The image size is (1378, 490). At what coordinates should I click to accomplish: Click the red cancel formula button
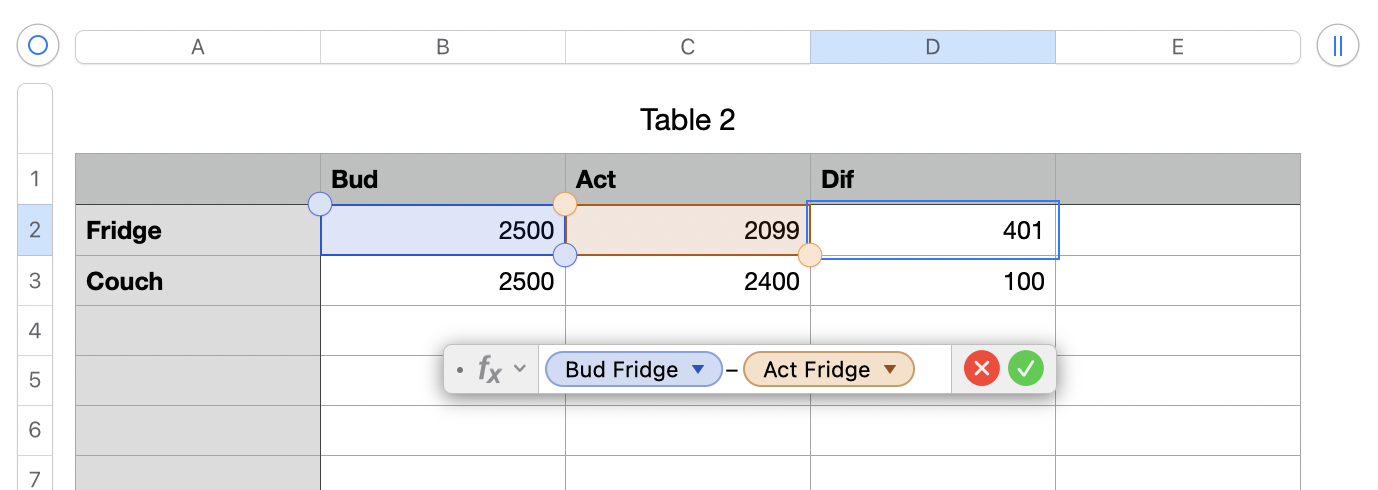pyautogui.click(x=981, y=369)
